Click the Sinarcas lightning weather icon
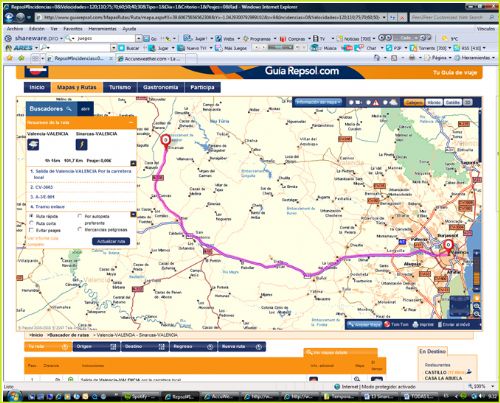The image size is (500, 403). [x=82, y=145]
